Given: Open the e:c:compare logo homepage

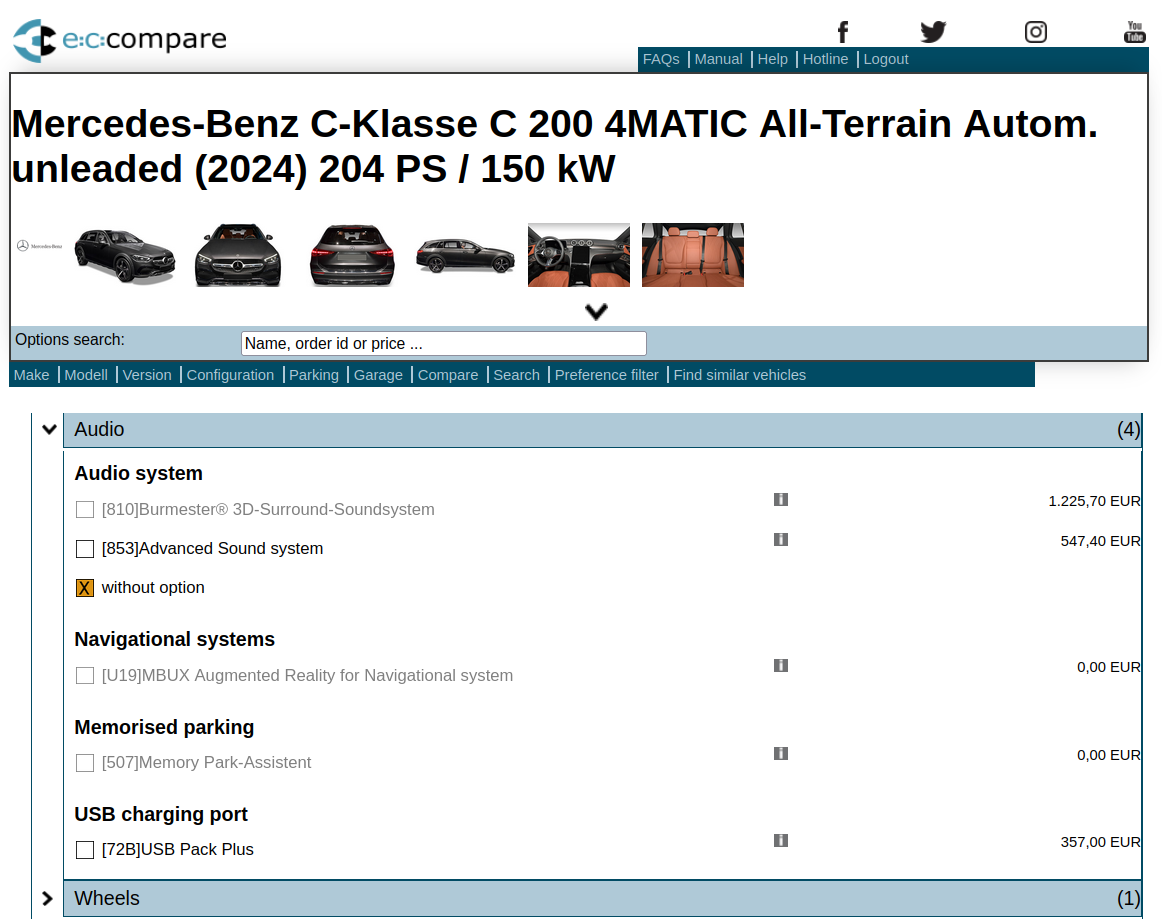Looking at the screenshot, I should 120,40.
